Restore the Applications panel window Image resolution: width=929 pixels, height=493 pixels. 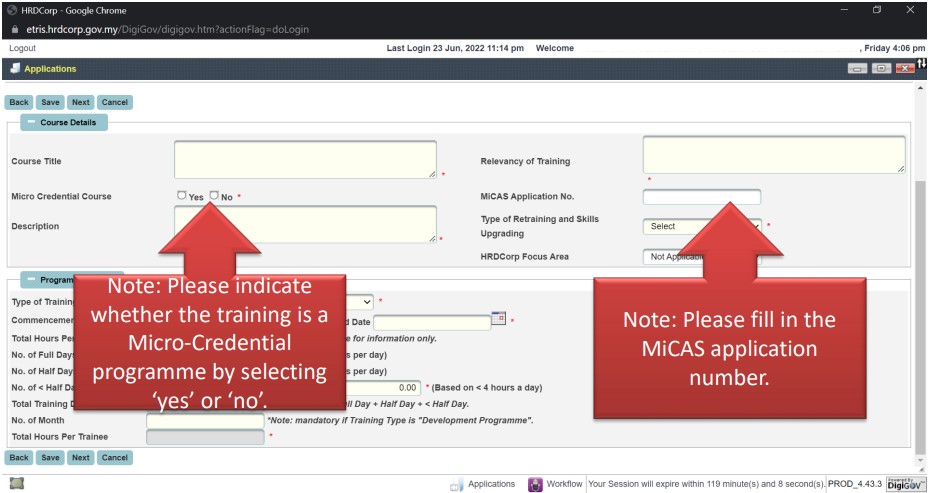click(x=881, y=69)
